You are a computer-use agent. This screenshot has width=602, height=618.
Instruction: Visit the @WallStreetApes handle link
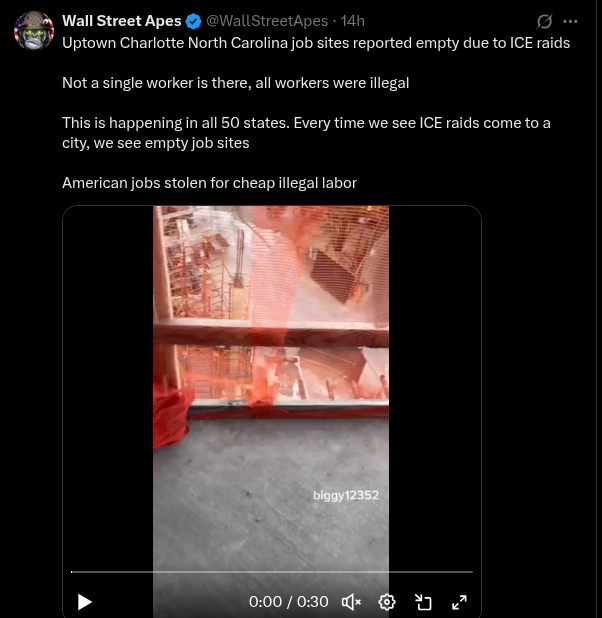pos(267,21)
